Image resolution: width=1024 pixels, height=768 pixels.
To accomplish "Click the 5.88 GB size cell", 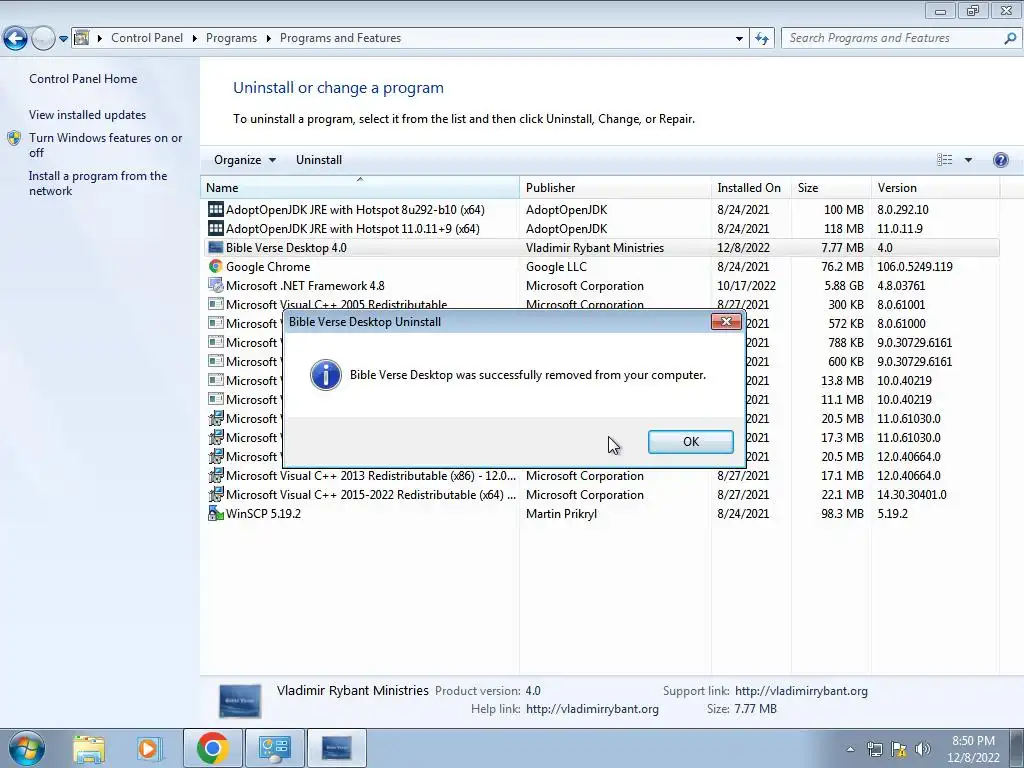I will (844, 285).
